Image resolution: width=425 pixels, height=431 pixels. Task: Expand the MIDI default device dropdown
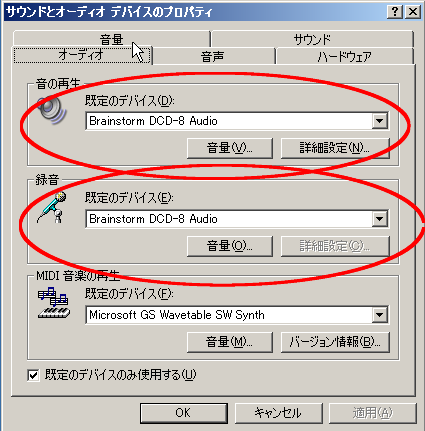[x=380, y=315]
